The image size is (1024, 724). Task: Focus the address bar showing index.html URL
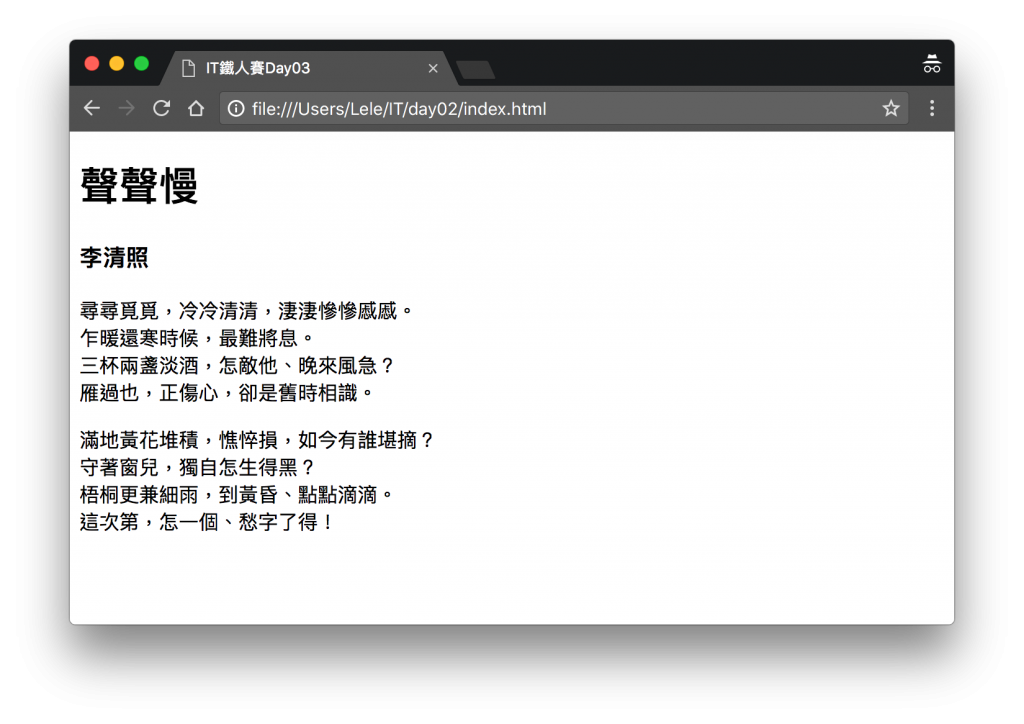[x=564, y=108]
